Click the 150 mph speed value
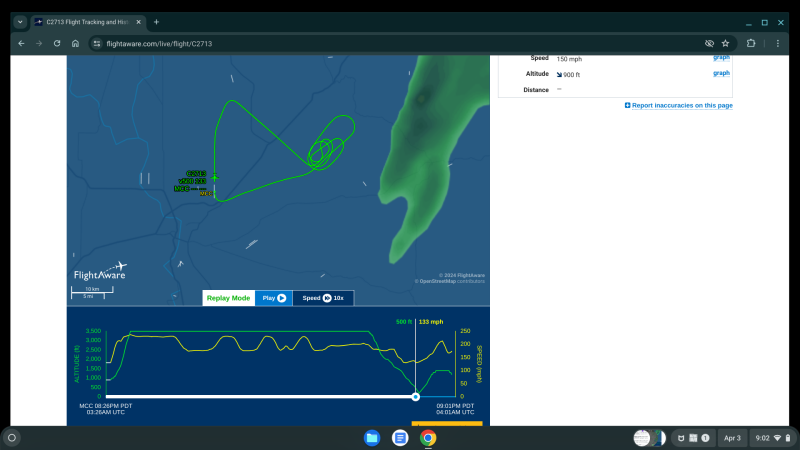Screen dimensions: 800x450 (569, 59)
